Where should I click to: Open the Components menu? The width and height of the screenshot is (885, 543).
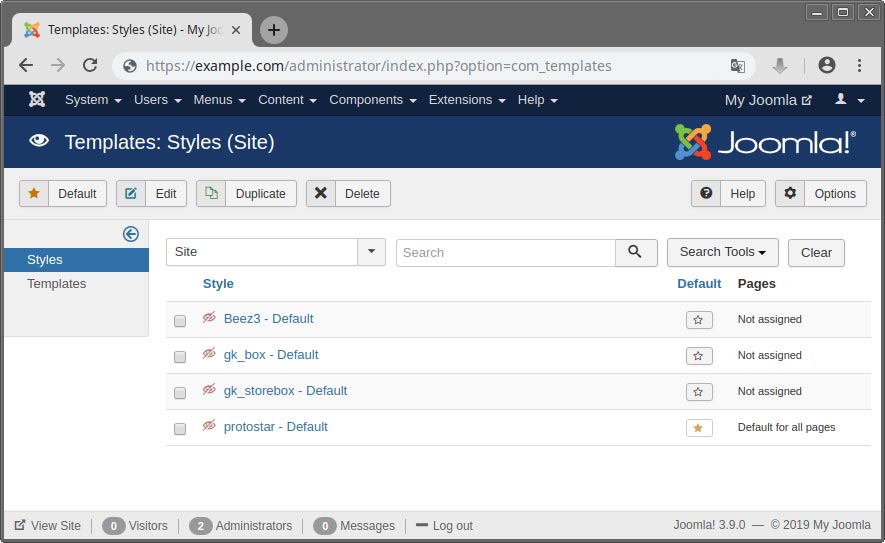point(373,100)
